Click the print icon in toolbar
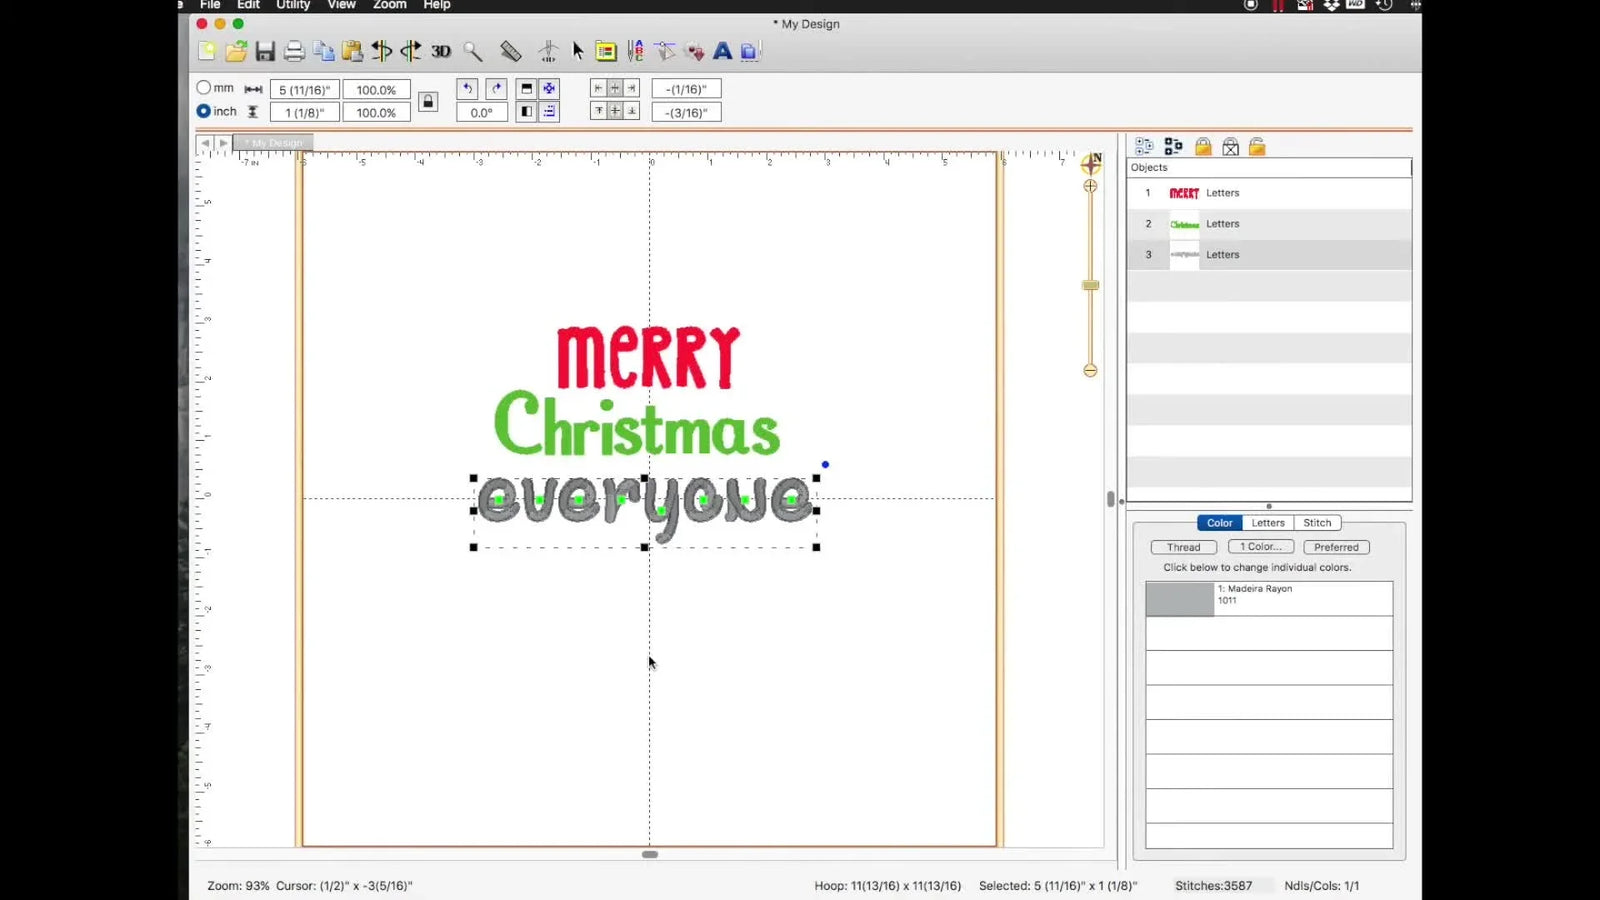Screen dimensions: 1600x900 click(x=294, y=51)
